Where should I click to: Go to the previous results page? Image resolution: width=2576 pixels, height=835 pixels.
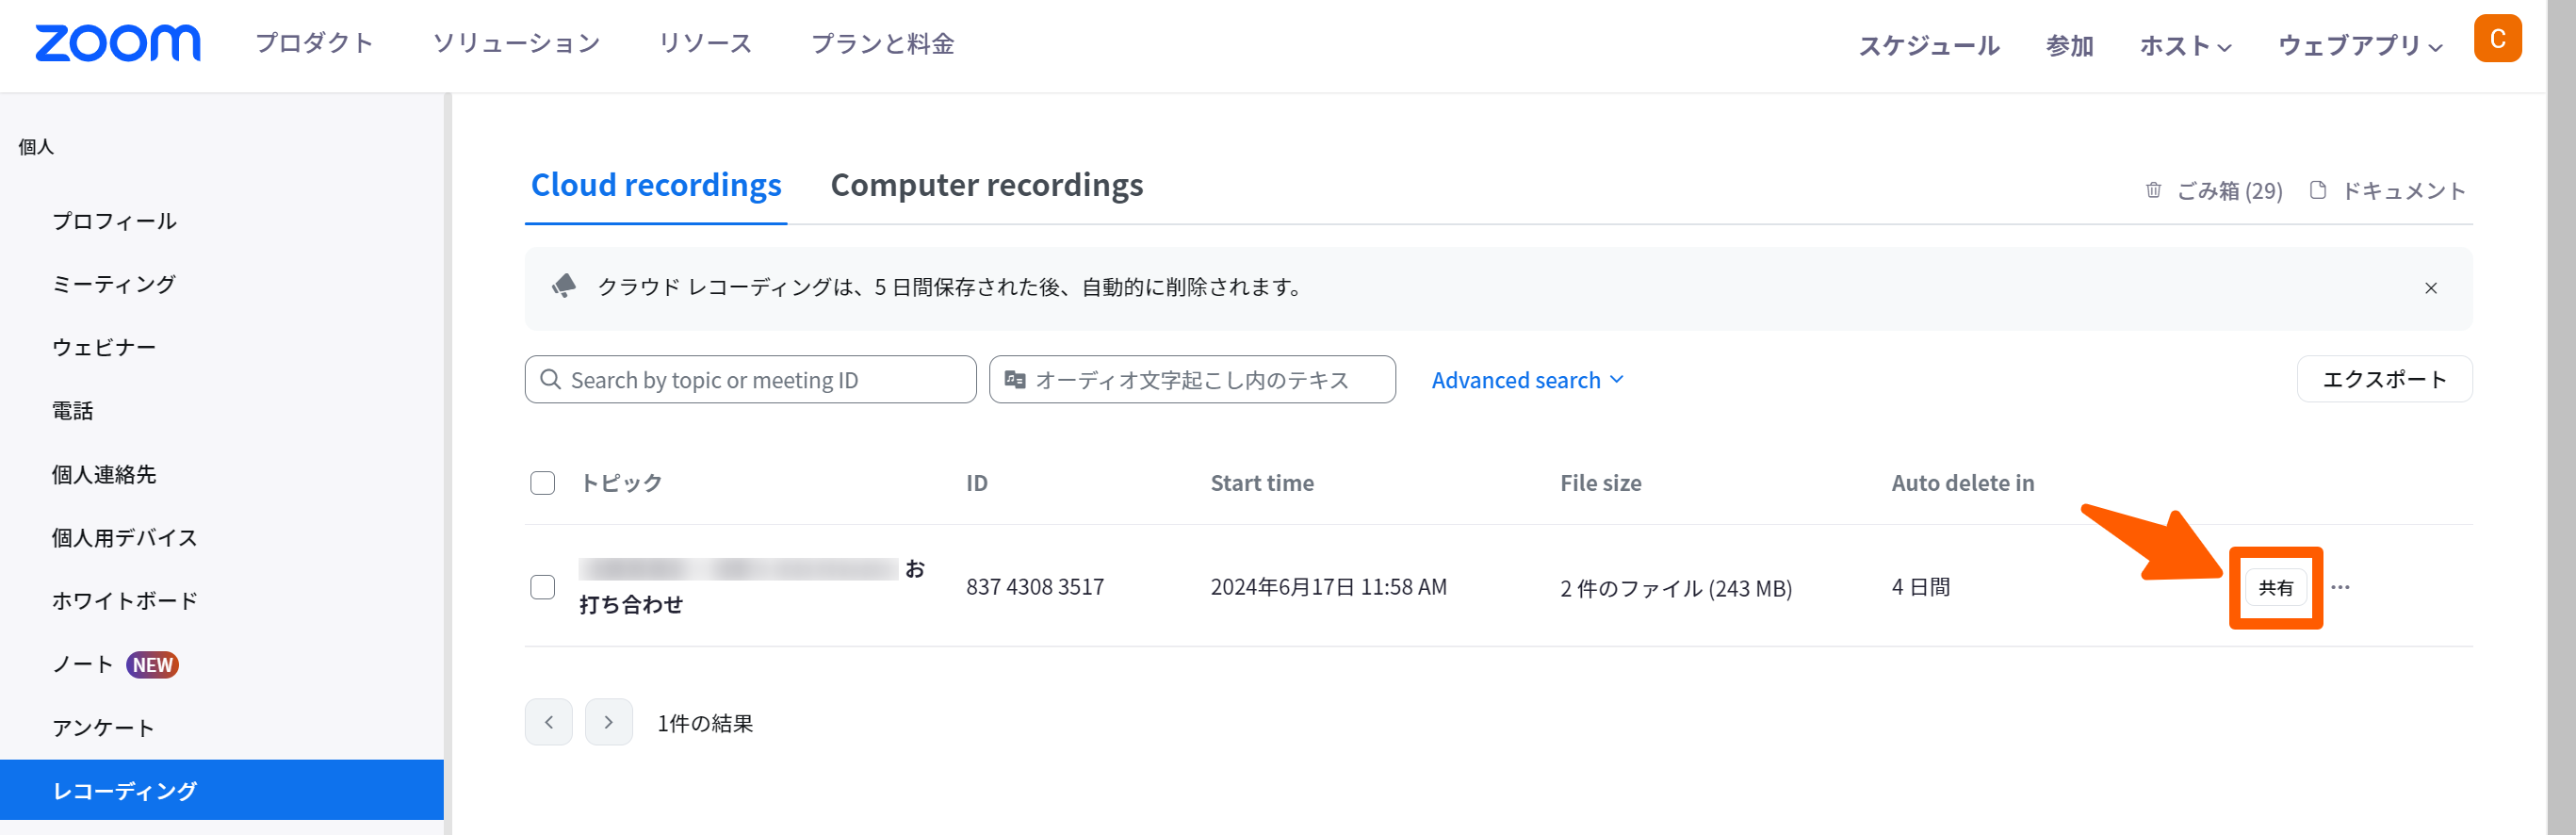(x=548, y=722)
